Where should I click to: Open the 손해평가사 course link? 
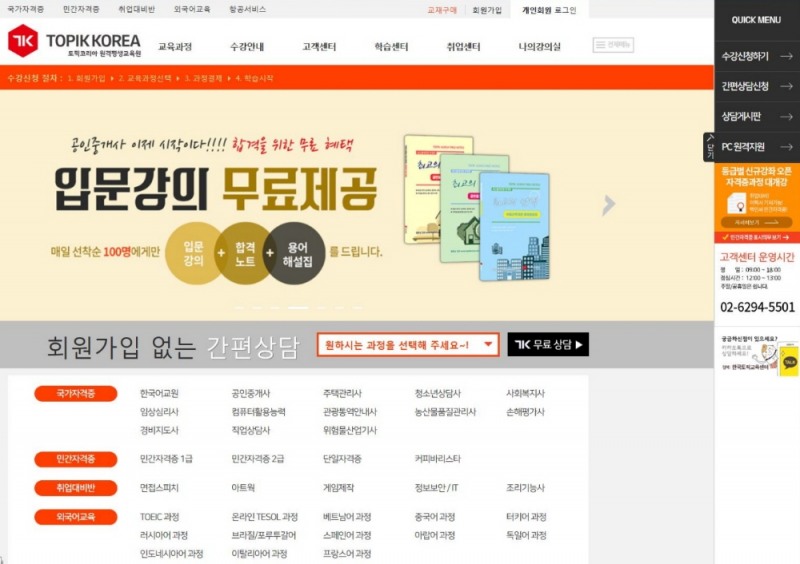[526, 412]
